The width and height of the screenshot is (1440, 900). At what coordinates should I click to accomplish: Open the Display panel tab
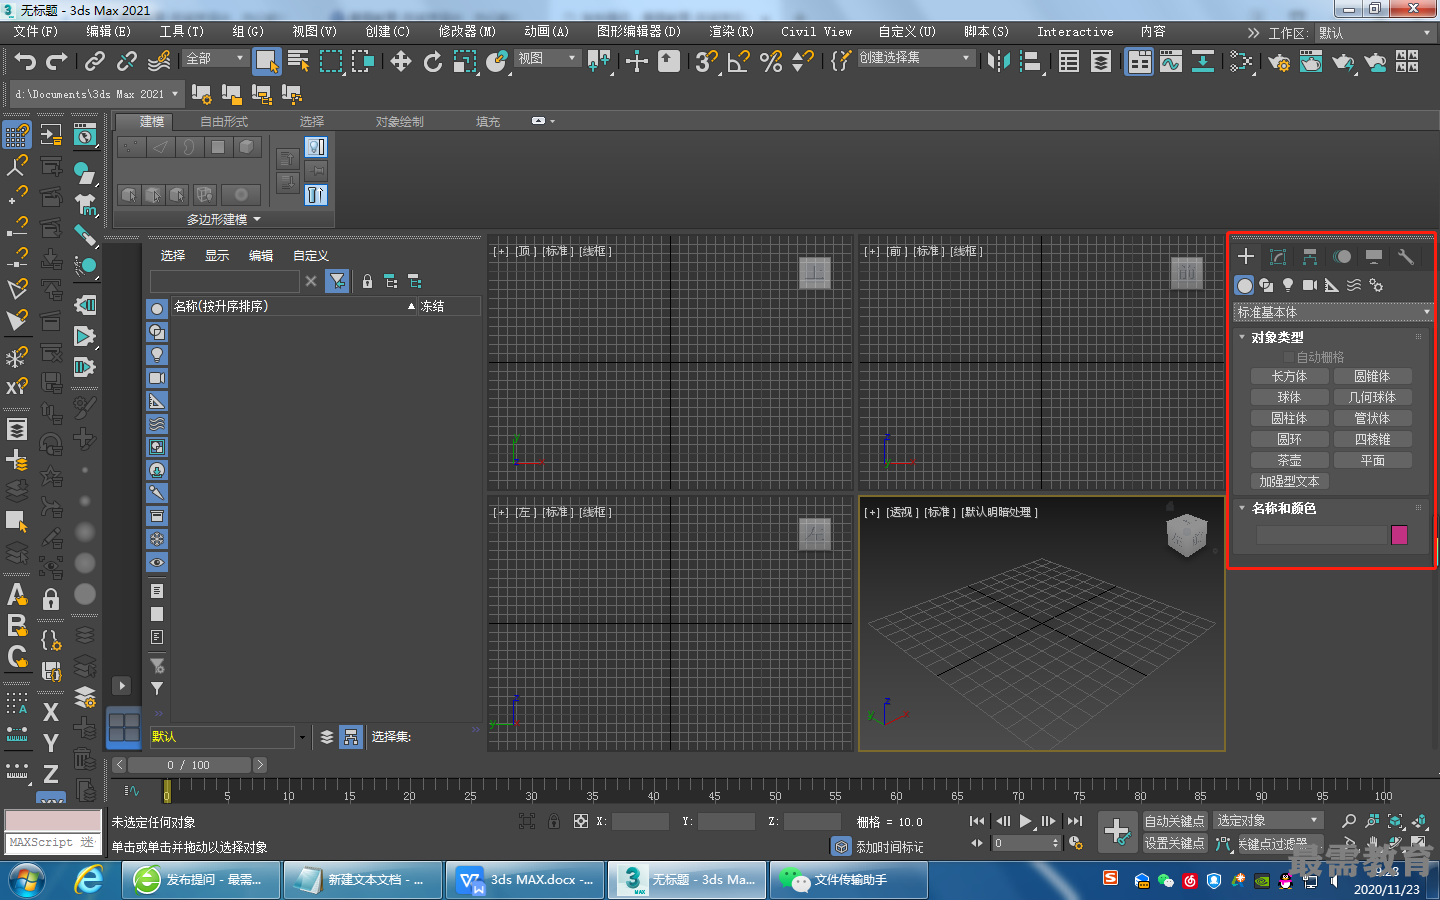1374,257
